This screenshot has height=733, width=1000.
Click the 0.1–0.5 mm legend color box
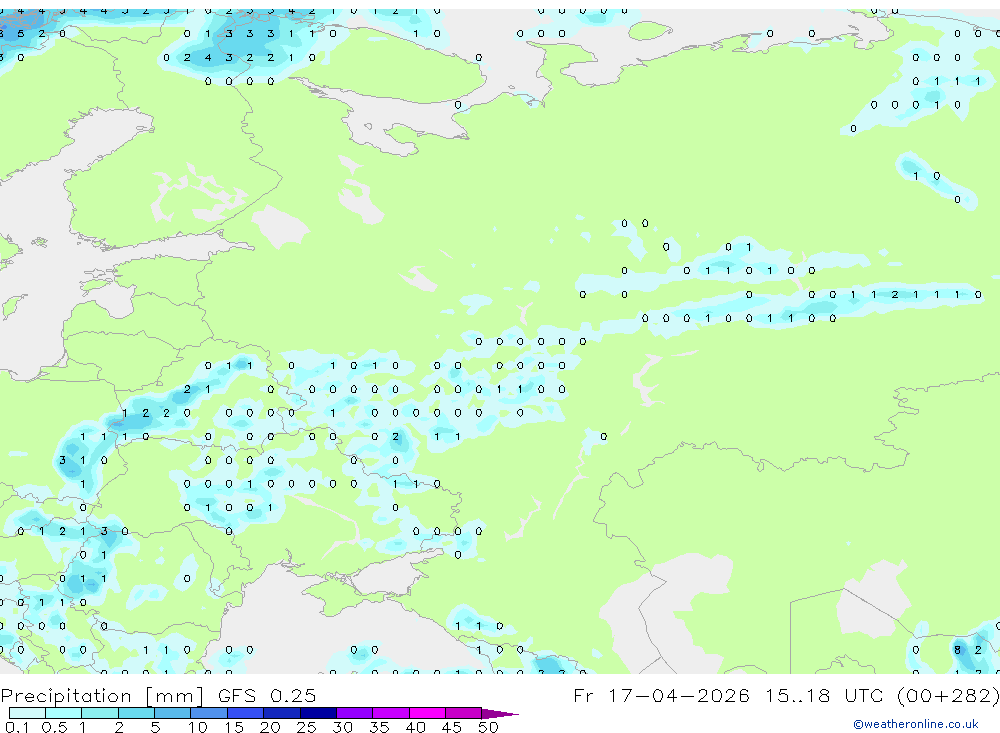click(x=27, y=713)
